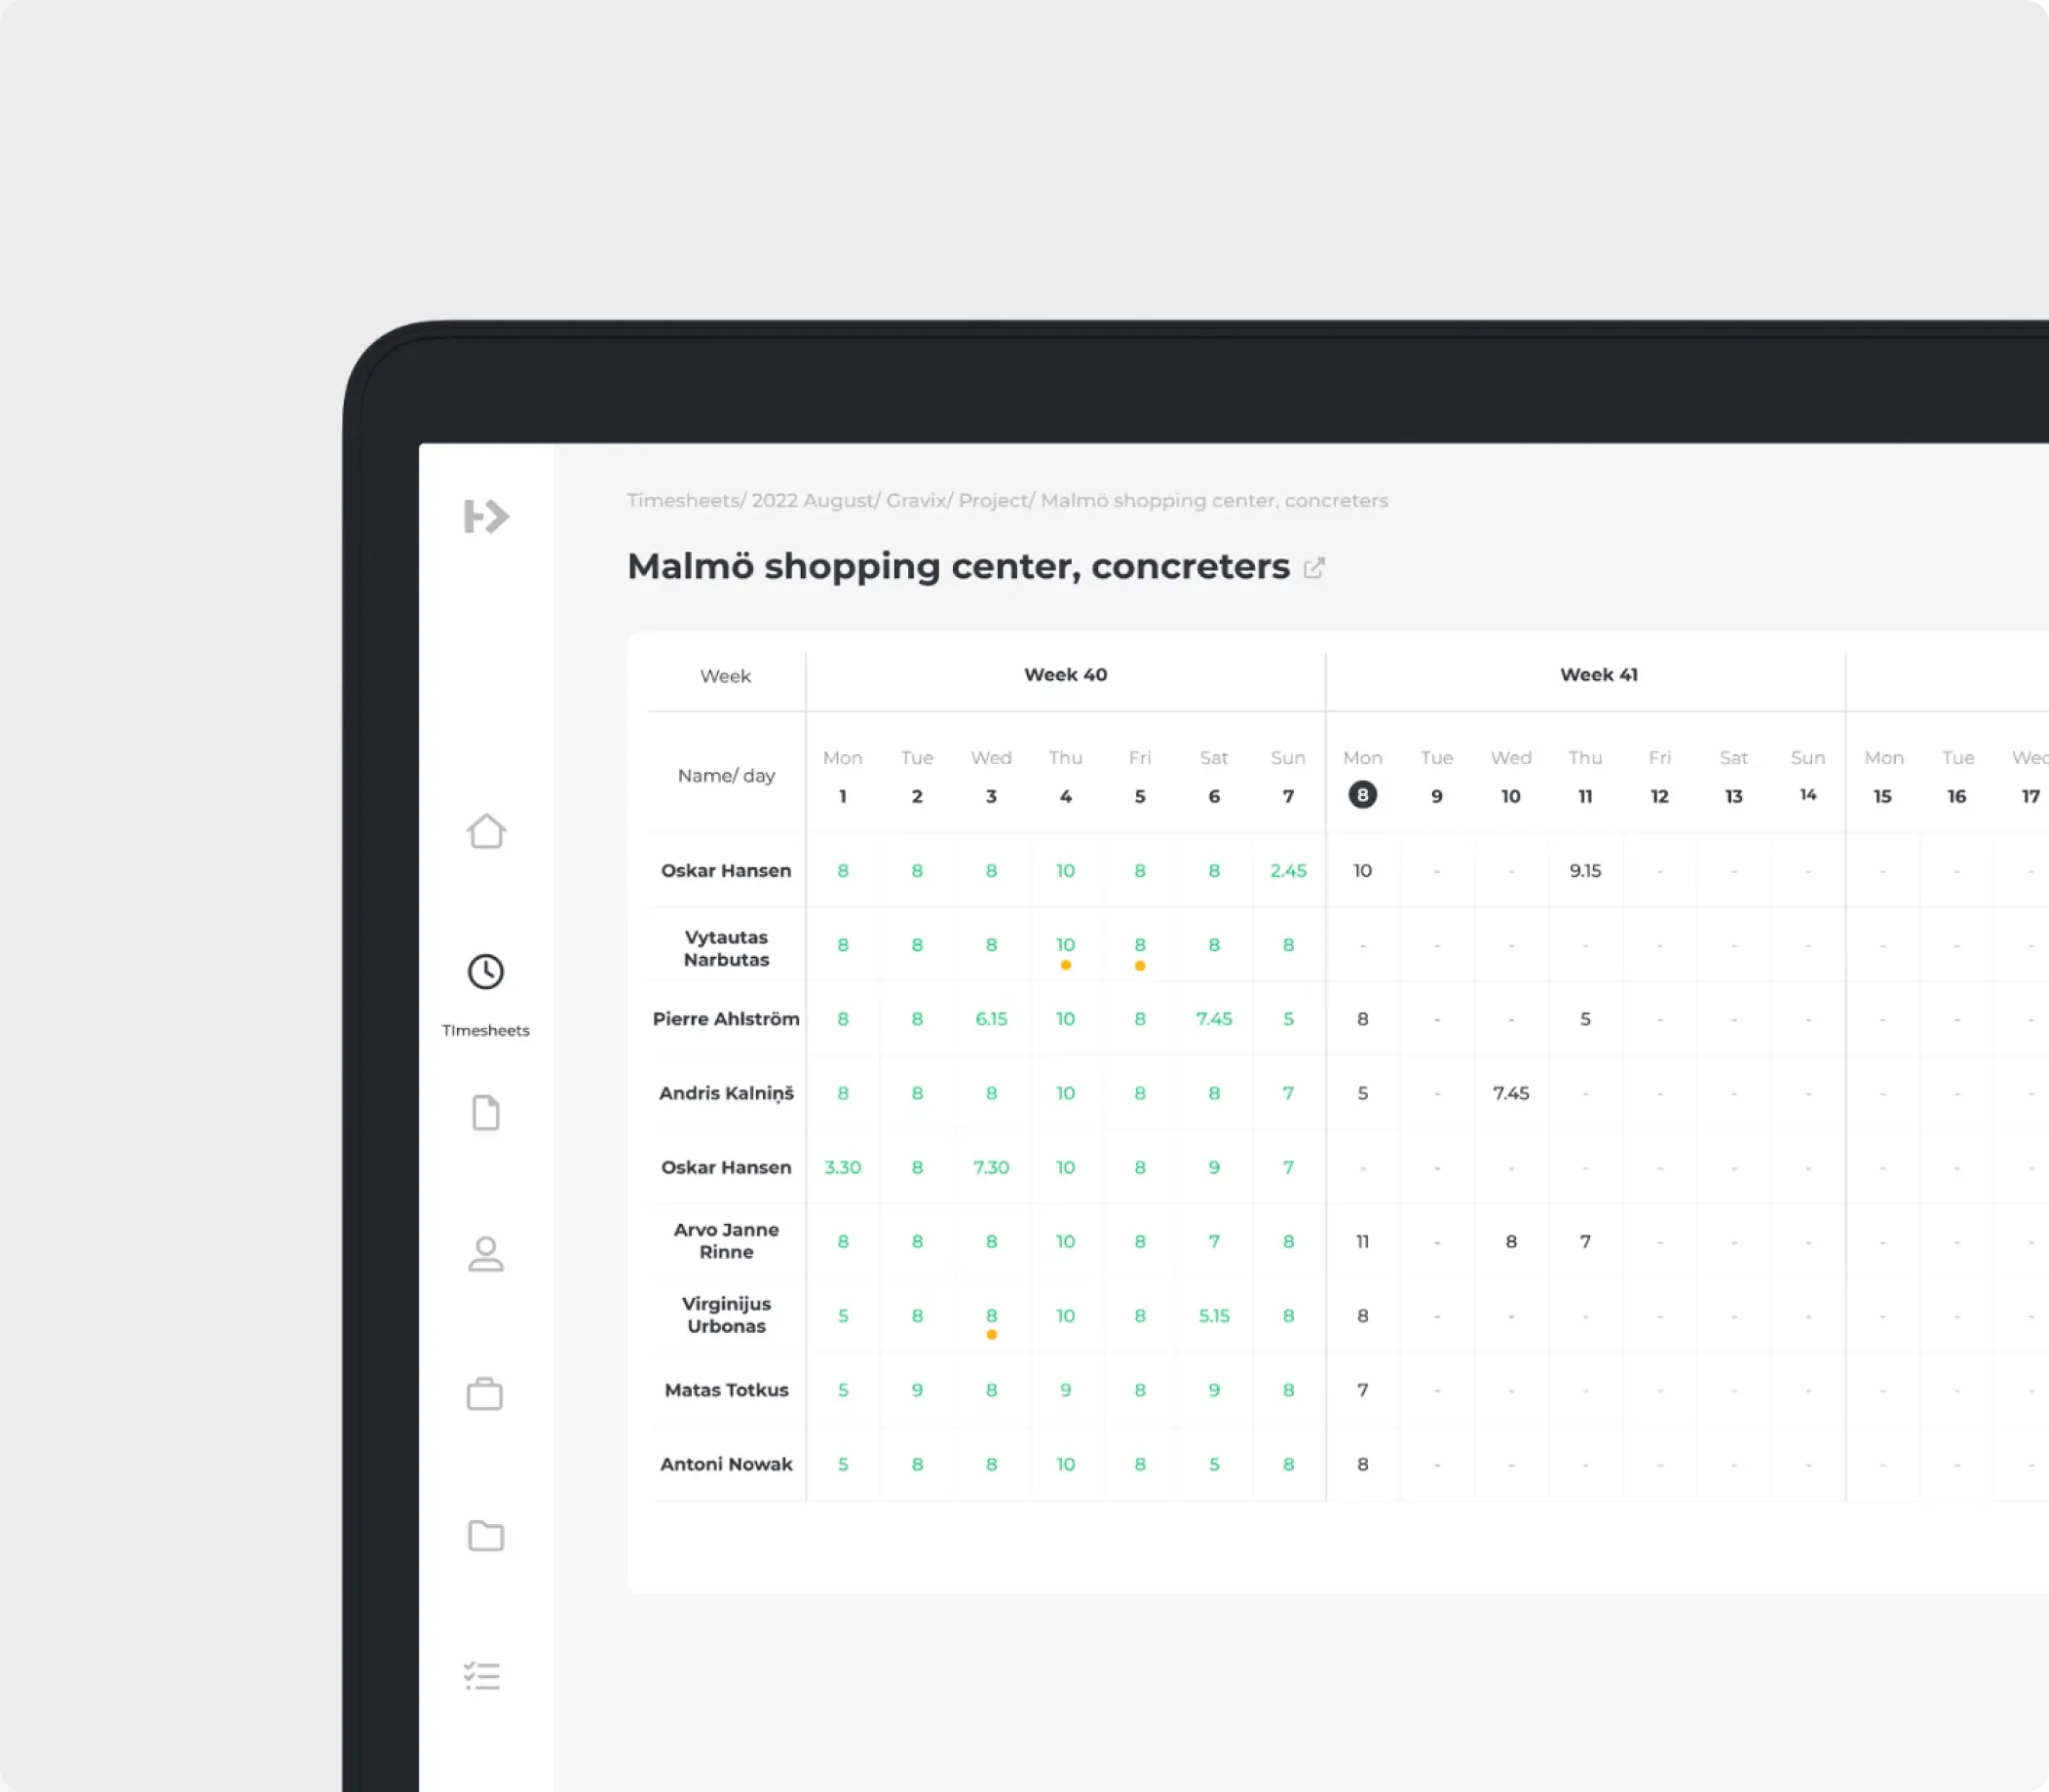Click Andris Kalniņš 7.45 cell on day 10

coord(1511,1093)
